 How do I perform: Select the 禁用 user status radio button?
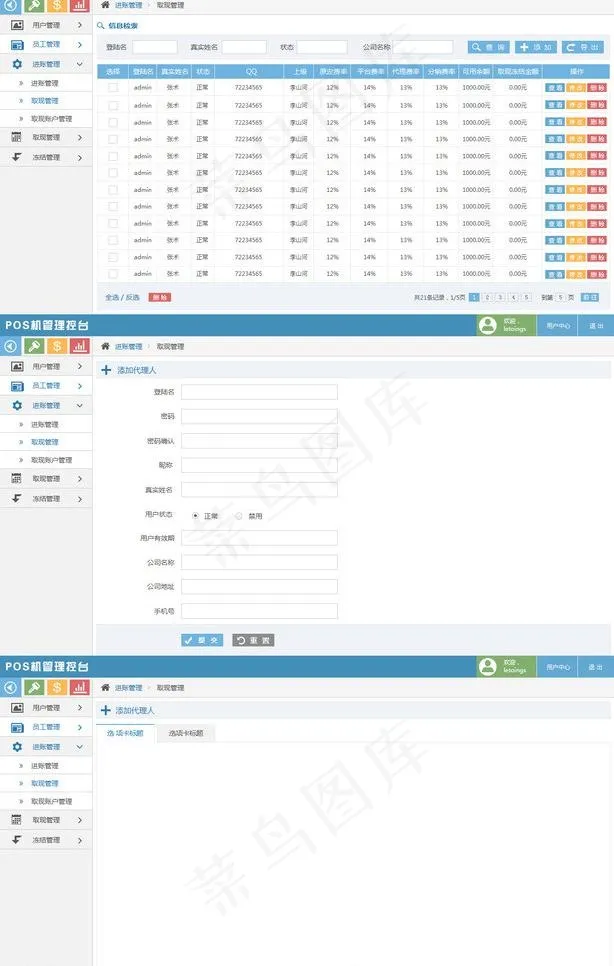(239, 516)
